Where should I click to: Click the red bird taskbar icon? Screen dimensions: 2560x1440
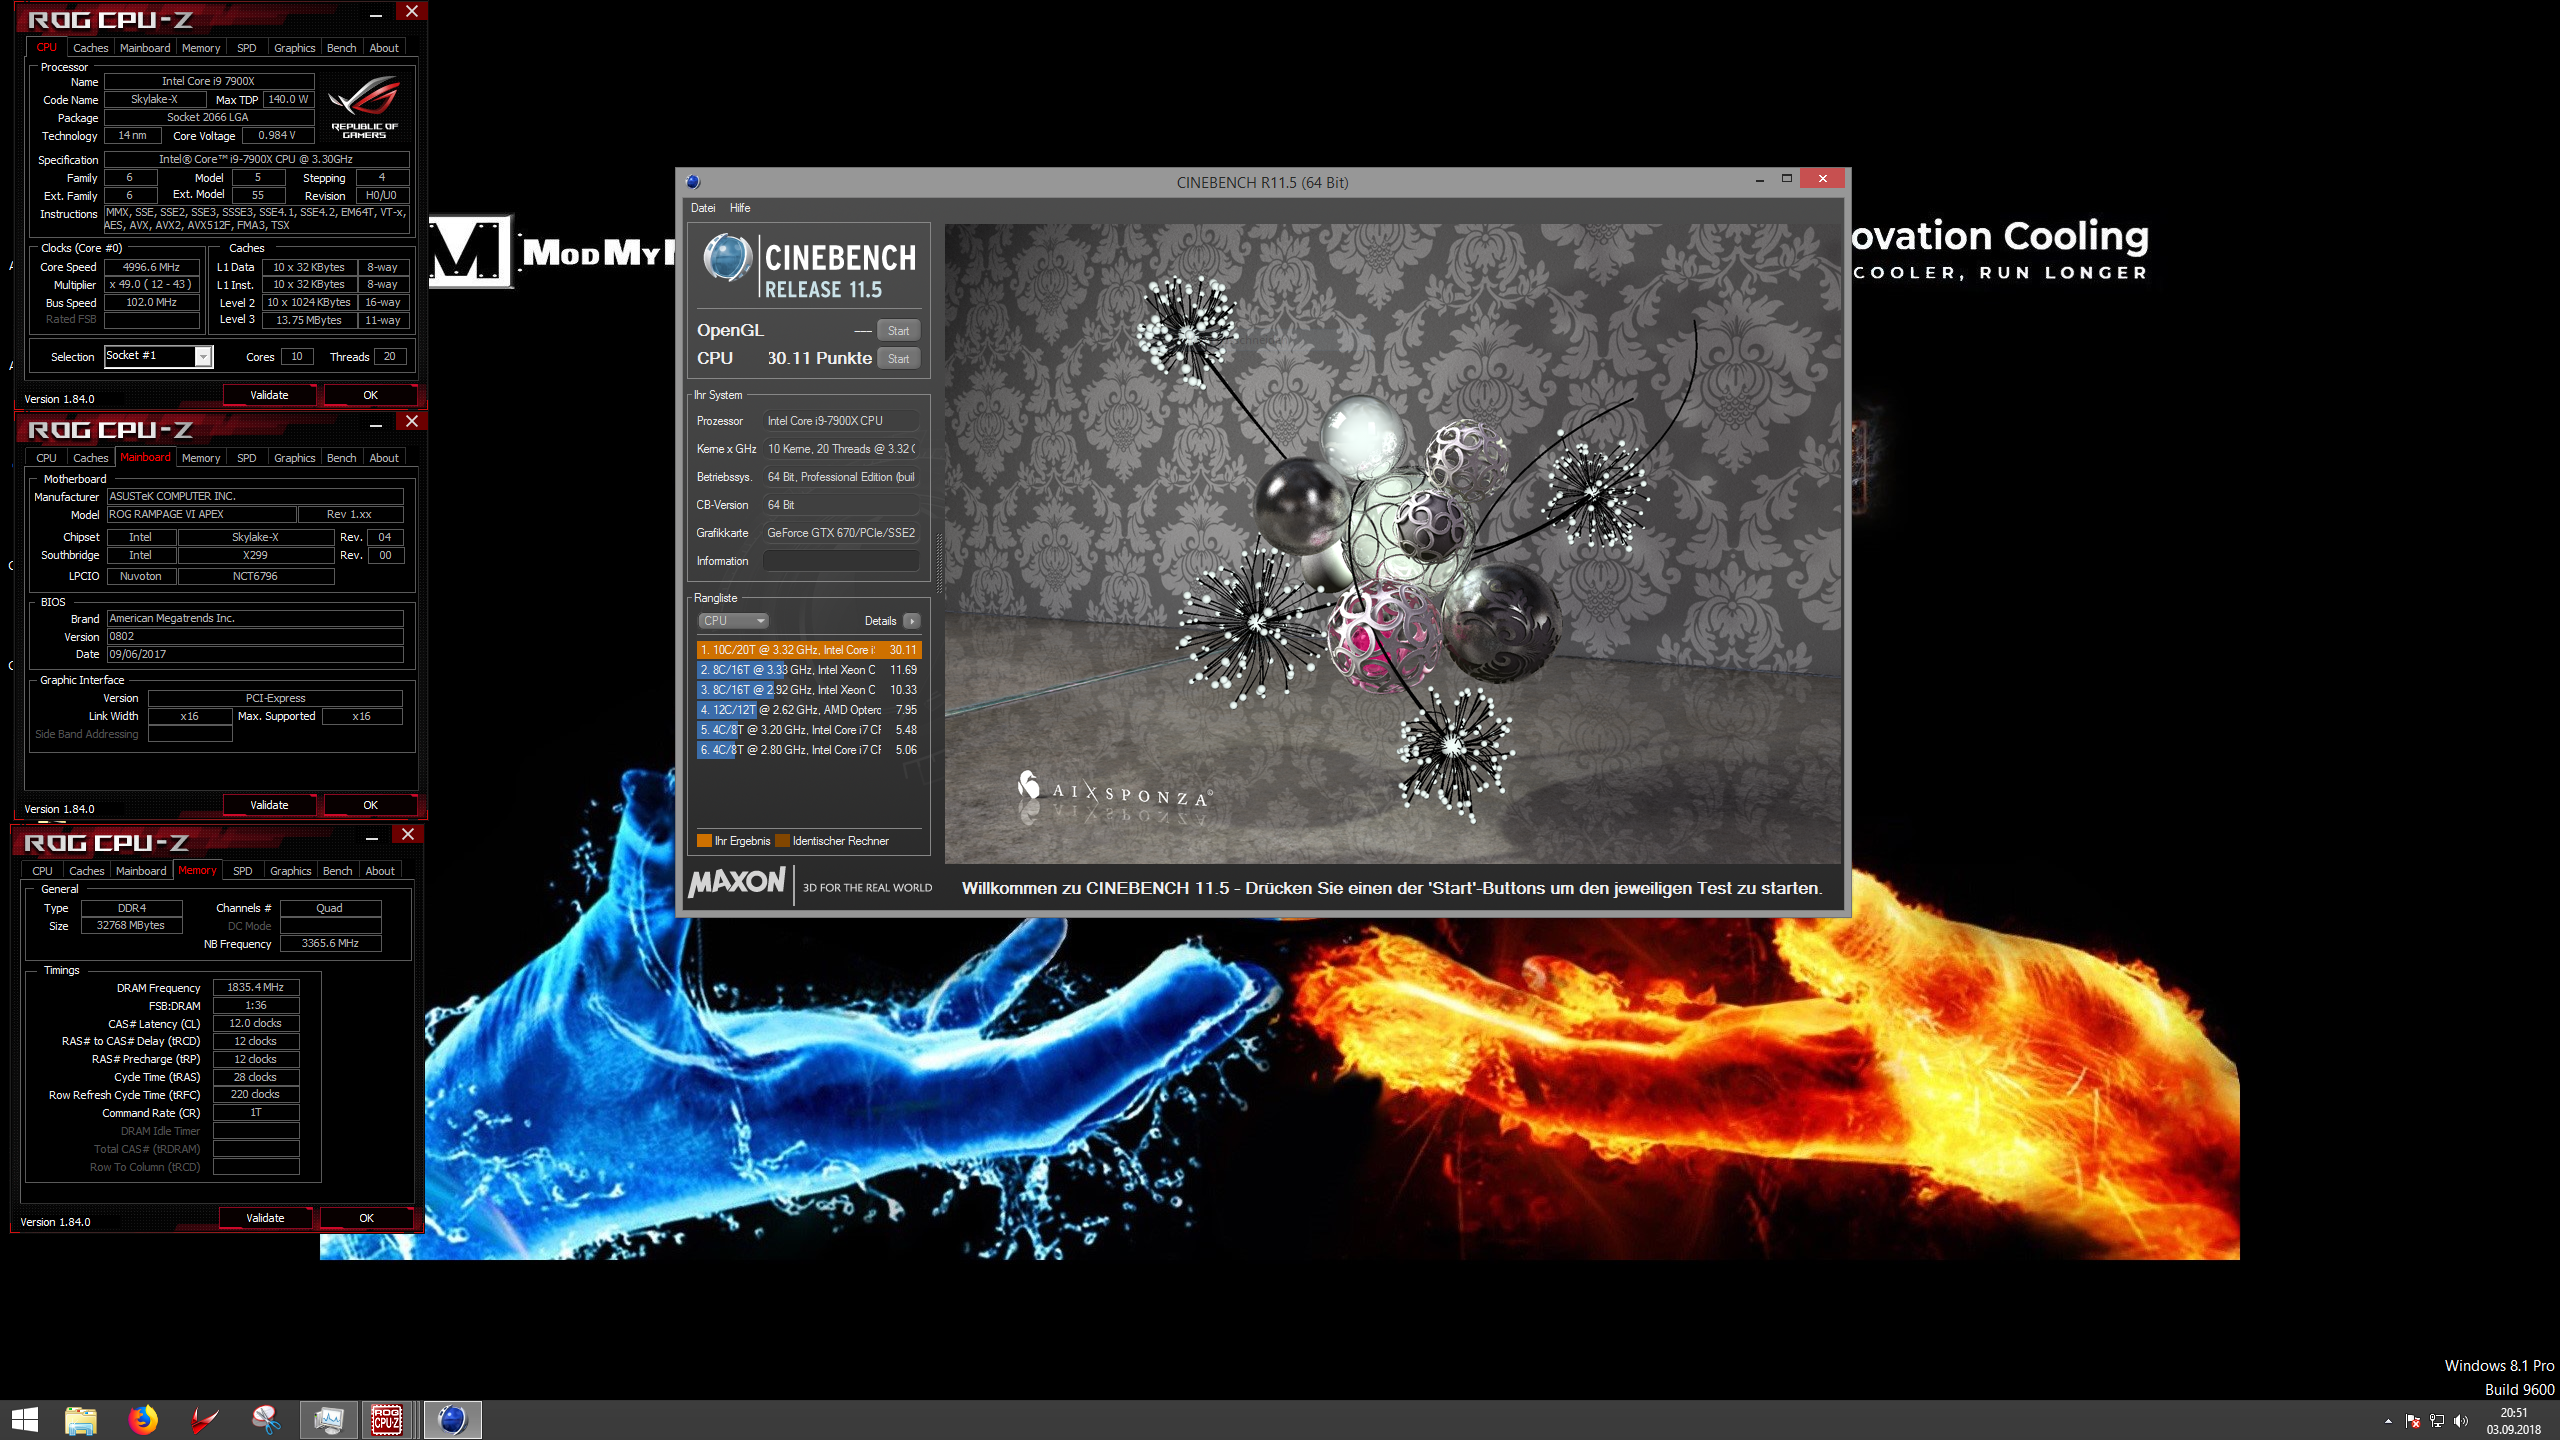pyautogui.click(x=205, y=1419)
